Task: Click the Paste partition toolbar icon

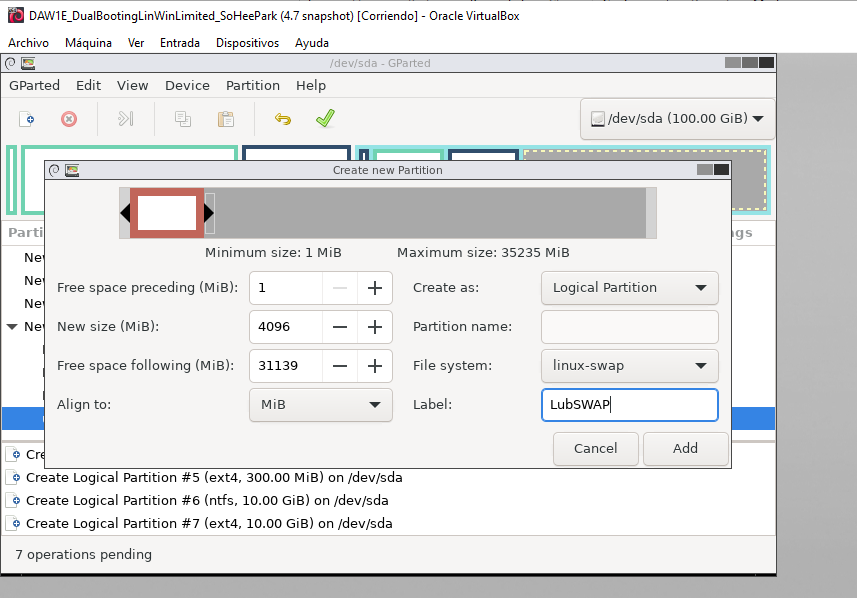Action: (226, 119)
